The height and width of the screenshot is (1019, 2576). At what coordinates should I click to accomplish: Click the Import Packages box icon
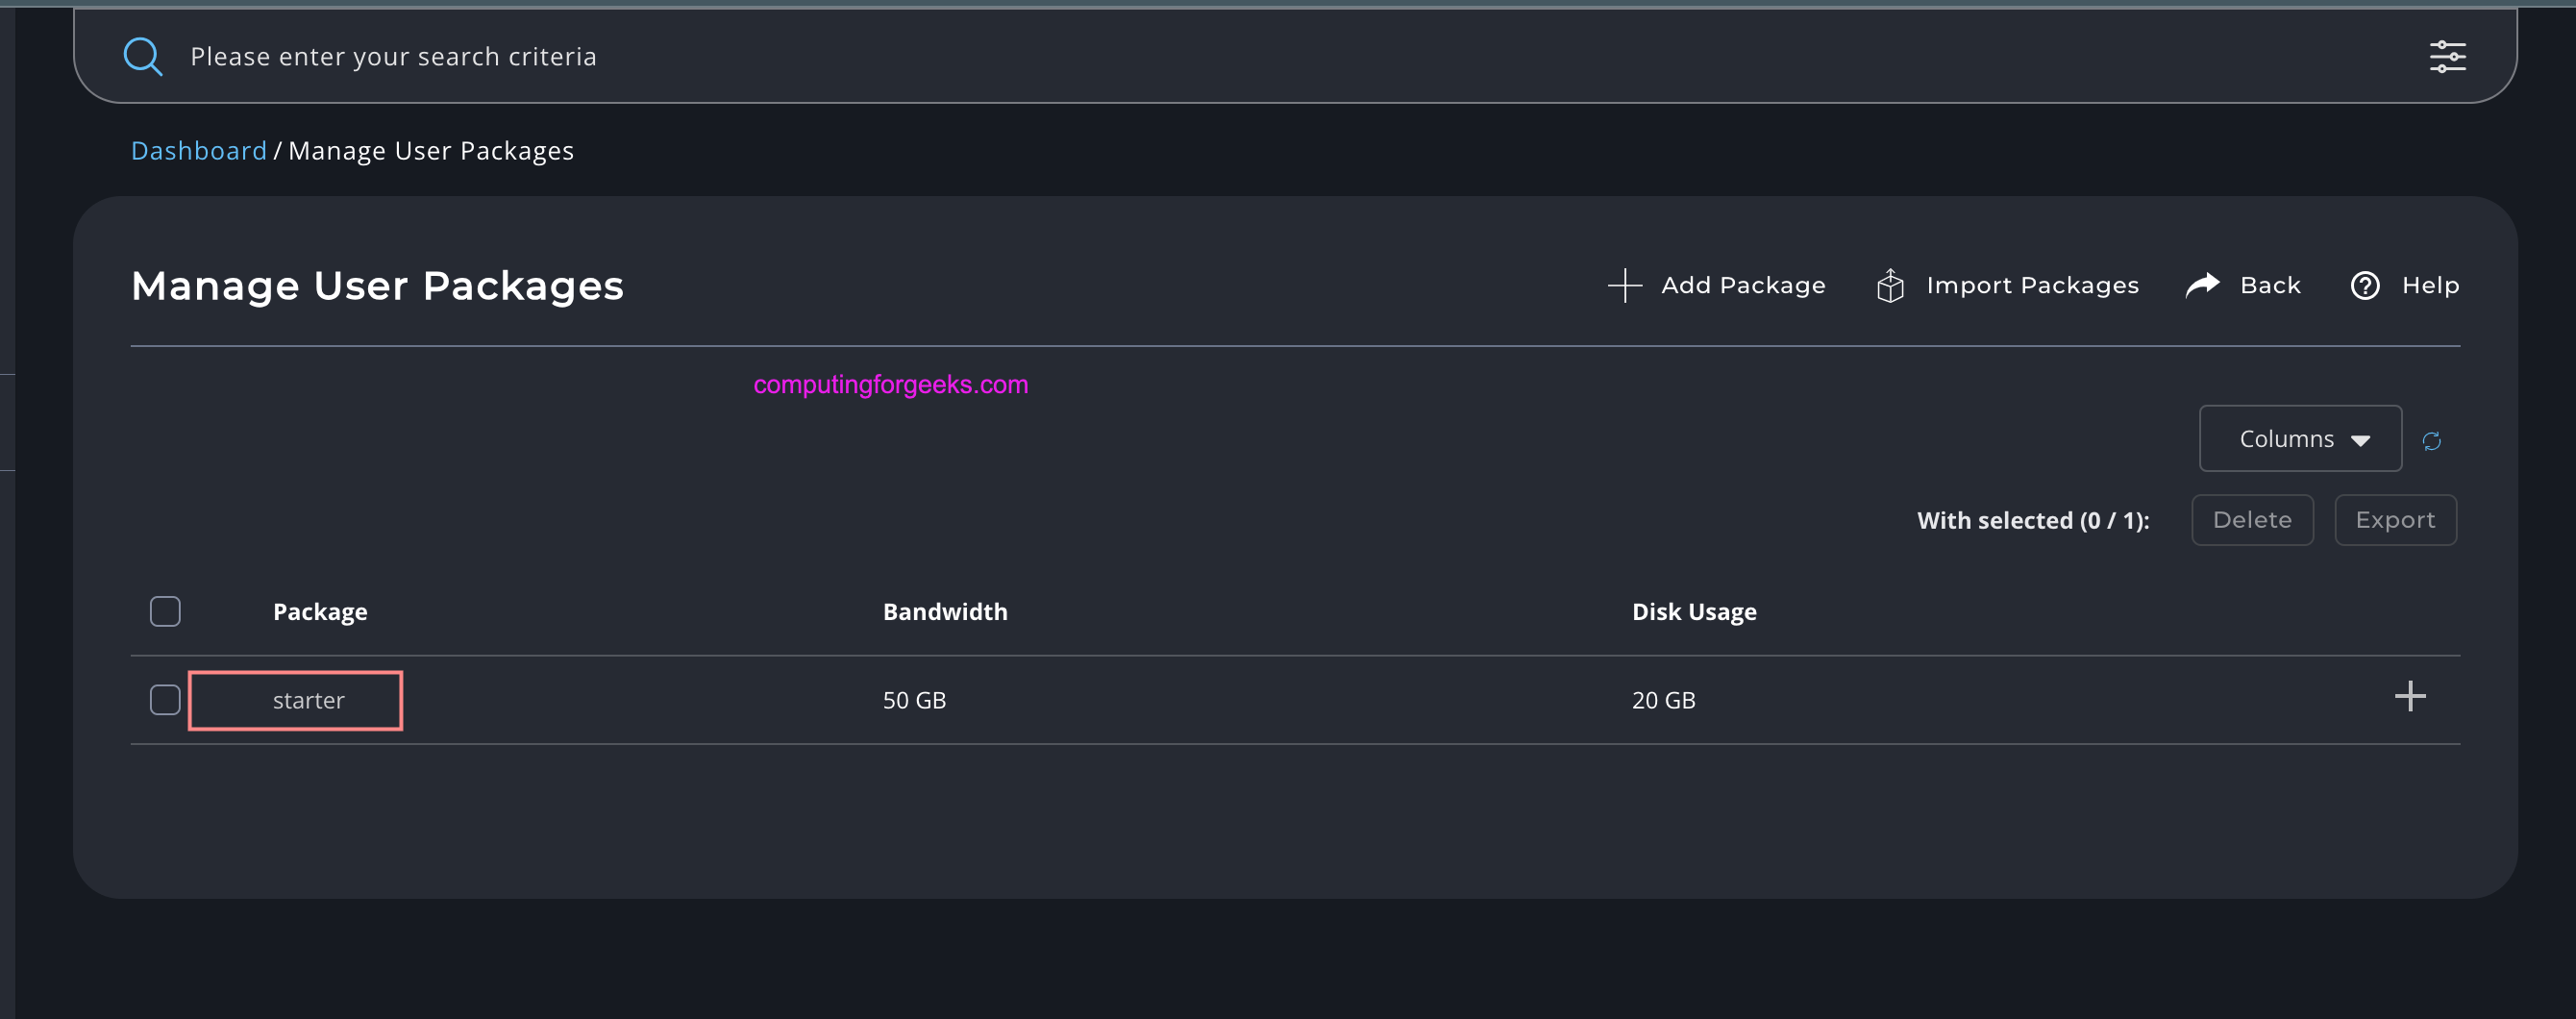1890,285
